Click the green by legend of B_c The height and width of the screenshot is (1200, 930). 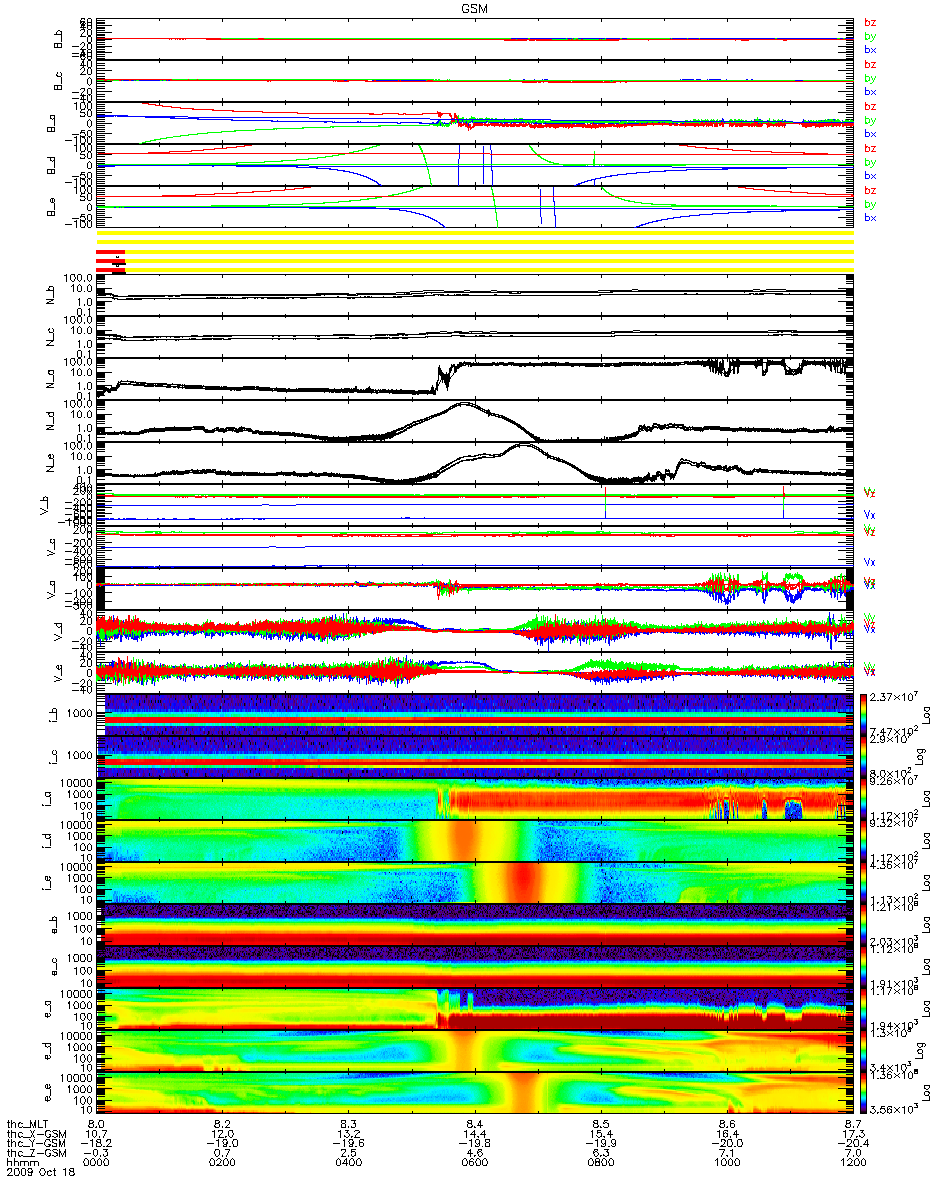tap(869, 78)
